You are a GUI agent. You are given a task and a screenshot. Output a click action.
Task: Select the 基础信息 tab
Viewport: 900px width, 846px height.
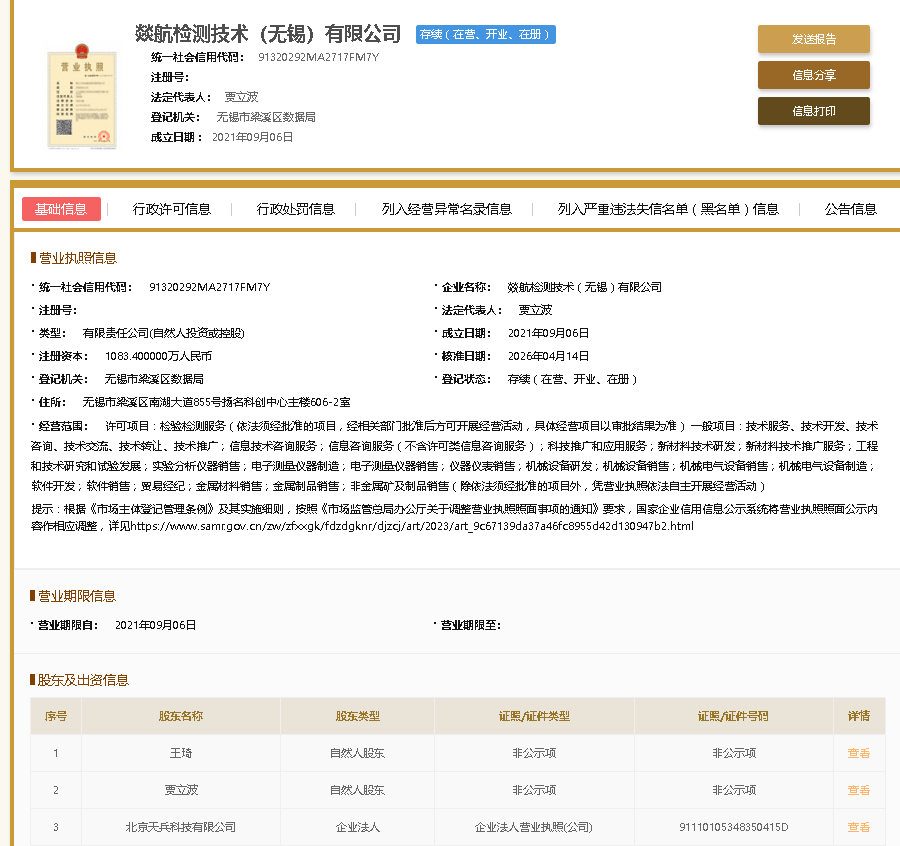(61, 209)
